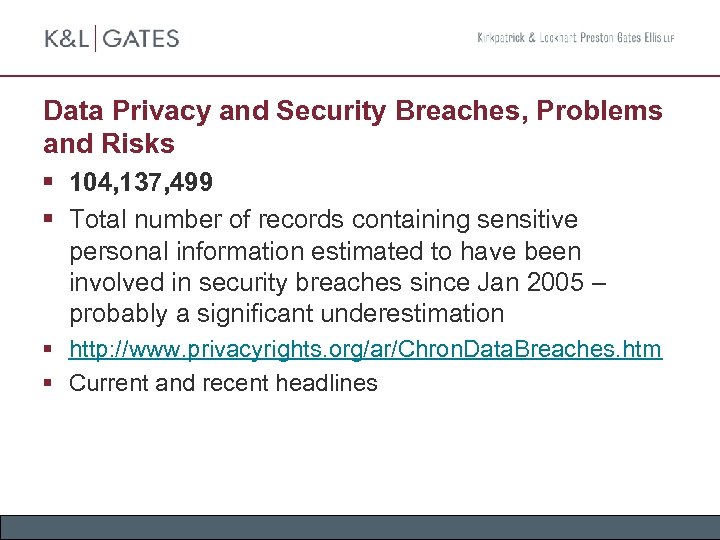
Task: Click 'K&L' in the header logo
Action: coord(65,39)
